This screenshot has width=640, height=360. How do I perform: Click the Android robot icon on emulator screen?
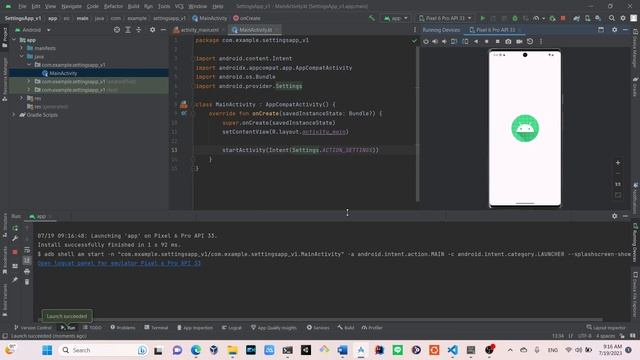(525, 128)
